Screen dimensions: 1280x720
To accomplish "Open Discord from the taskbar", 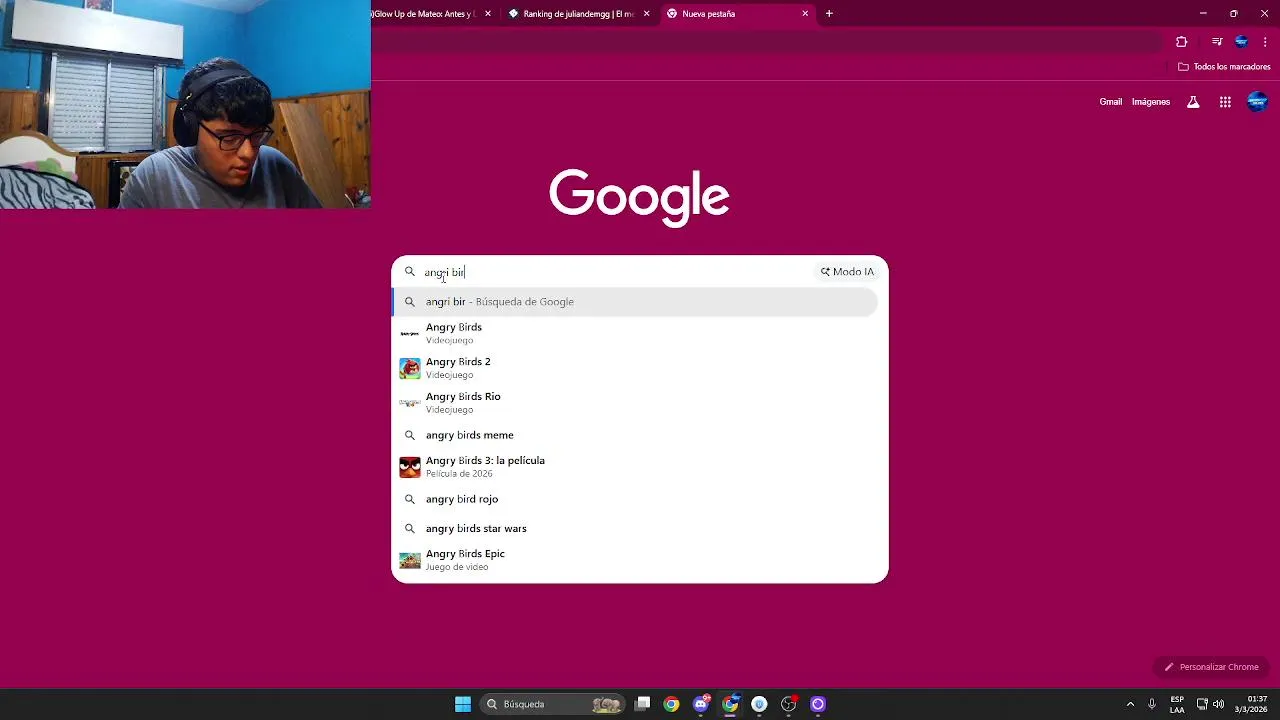I will [701, 704].
